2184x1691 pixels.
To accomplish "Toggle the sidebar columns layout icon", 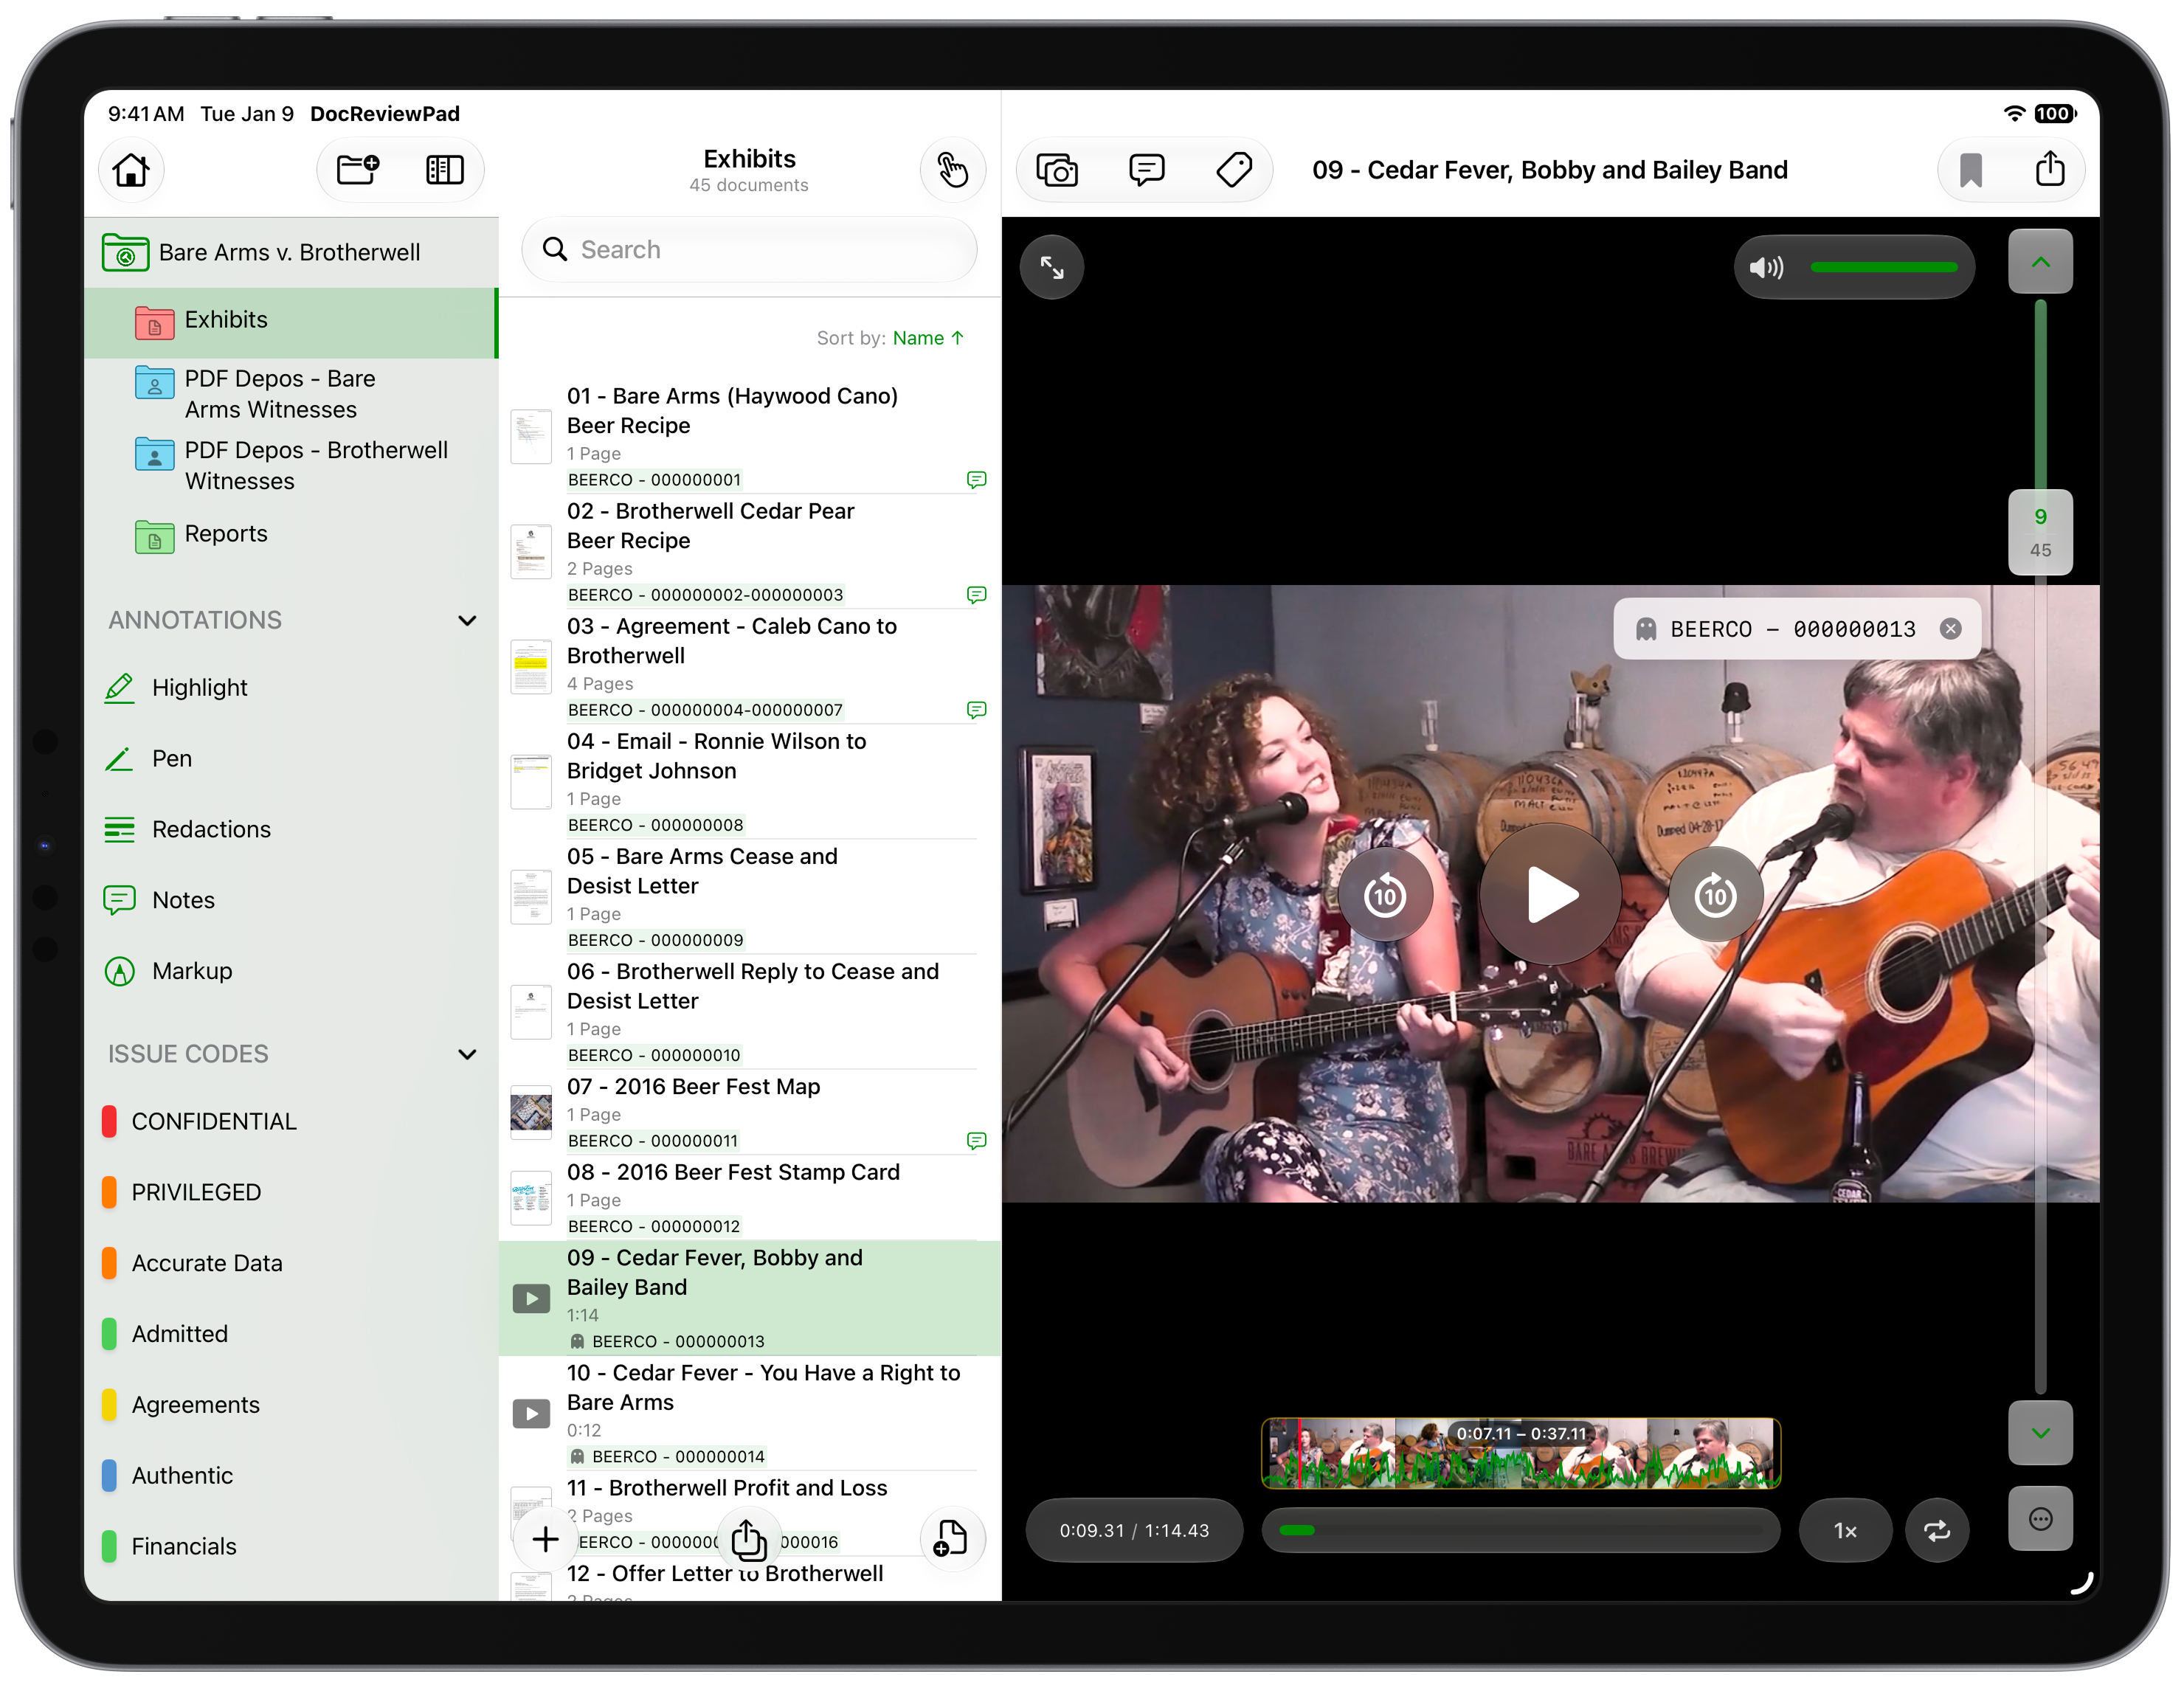I will point(444,170).
